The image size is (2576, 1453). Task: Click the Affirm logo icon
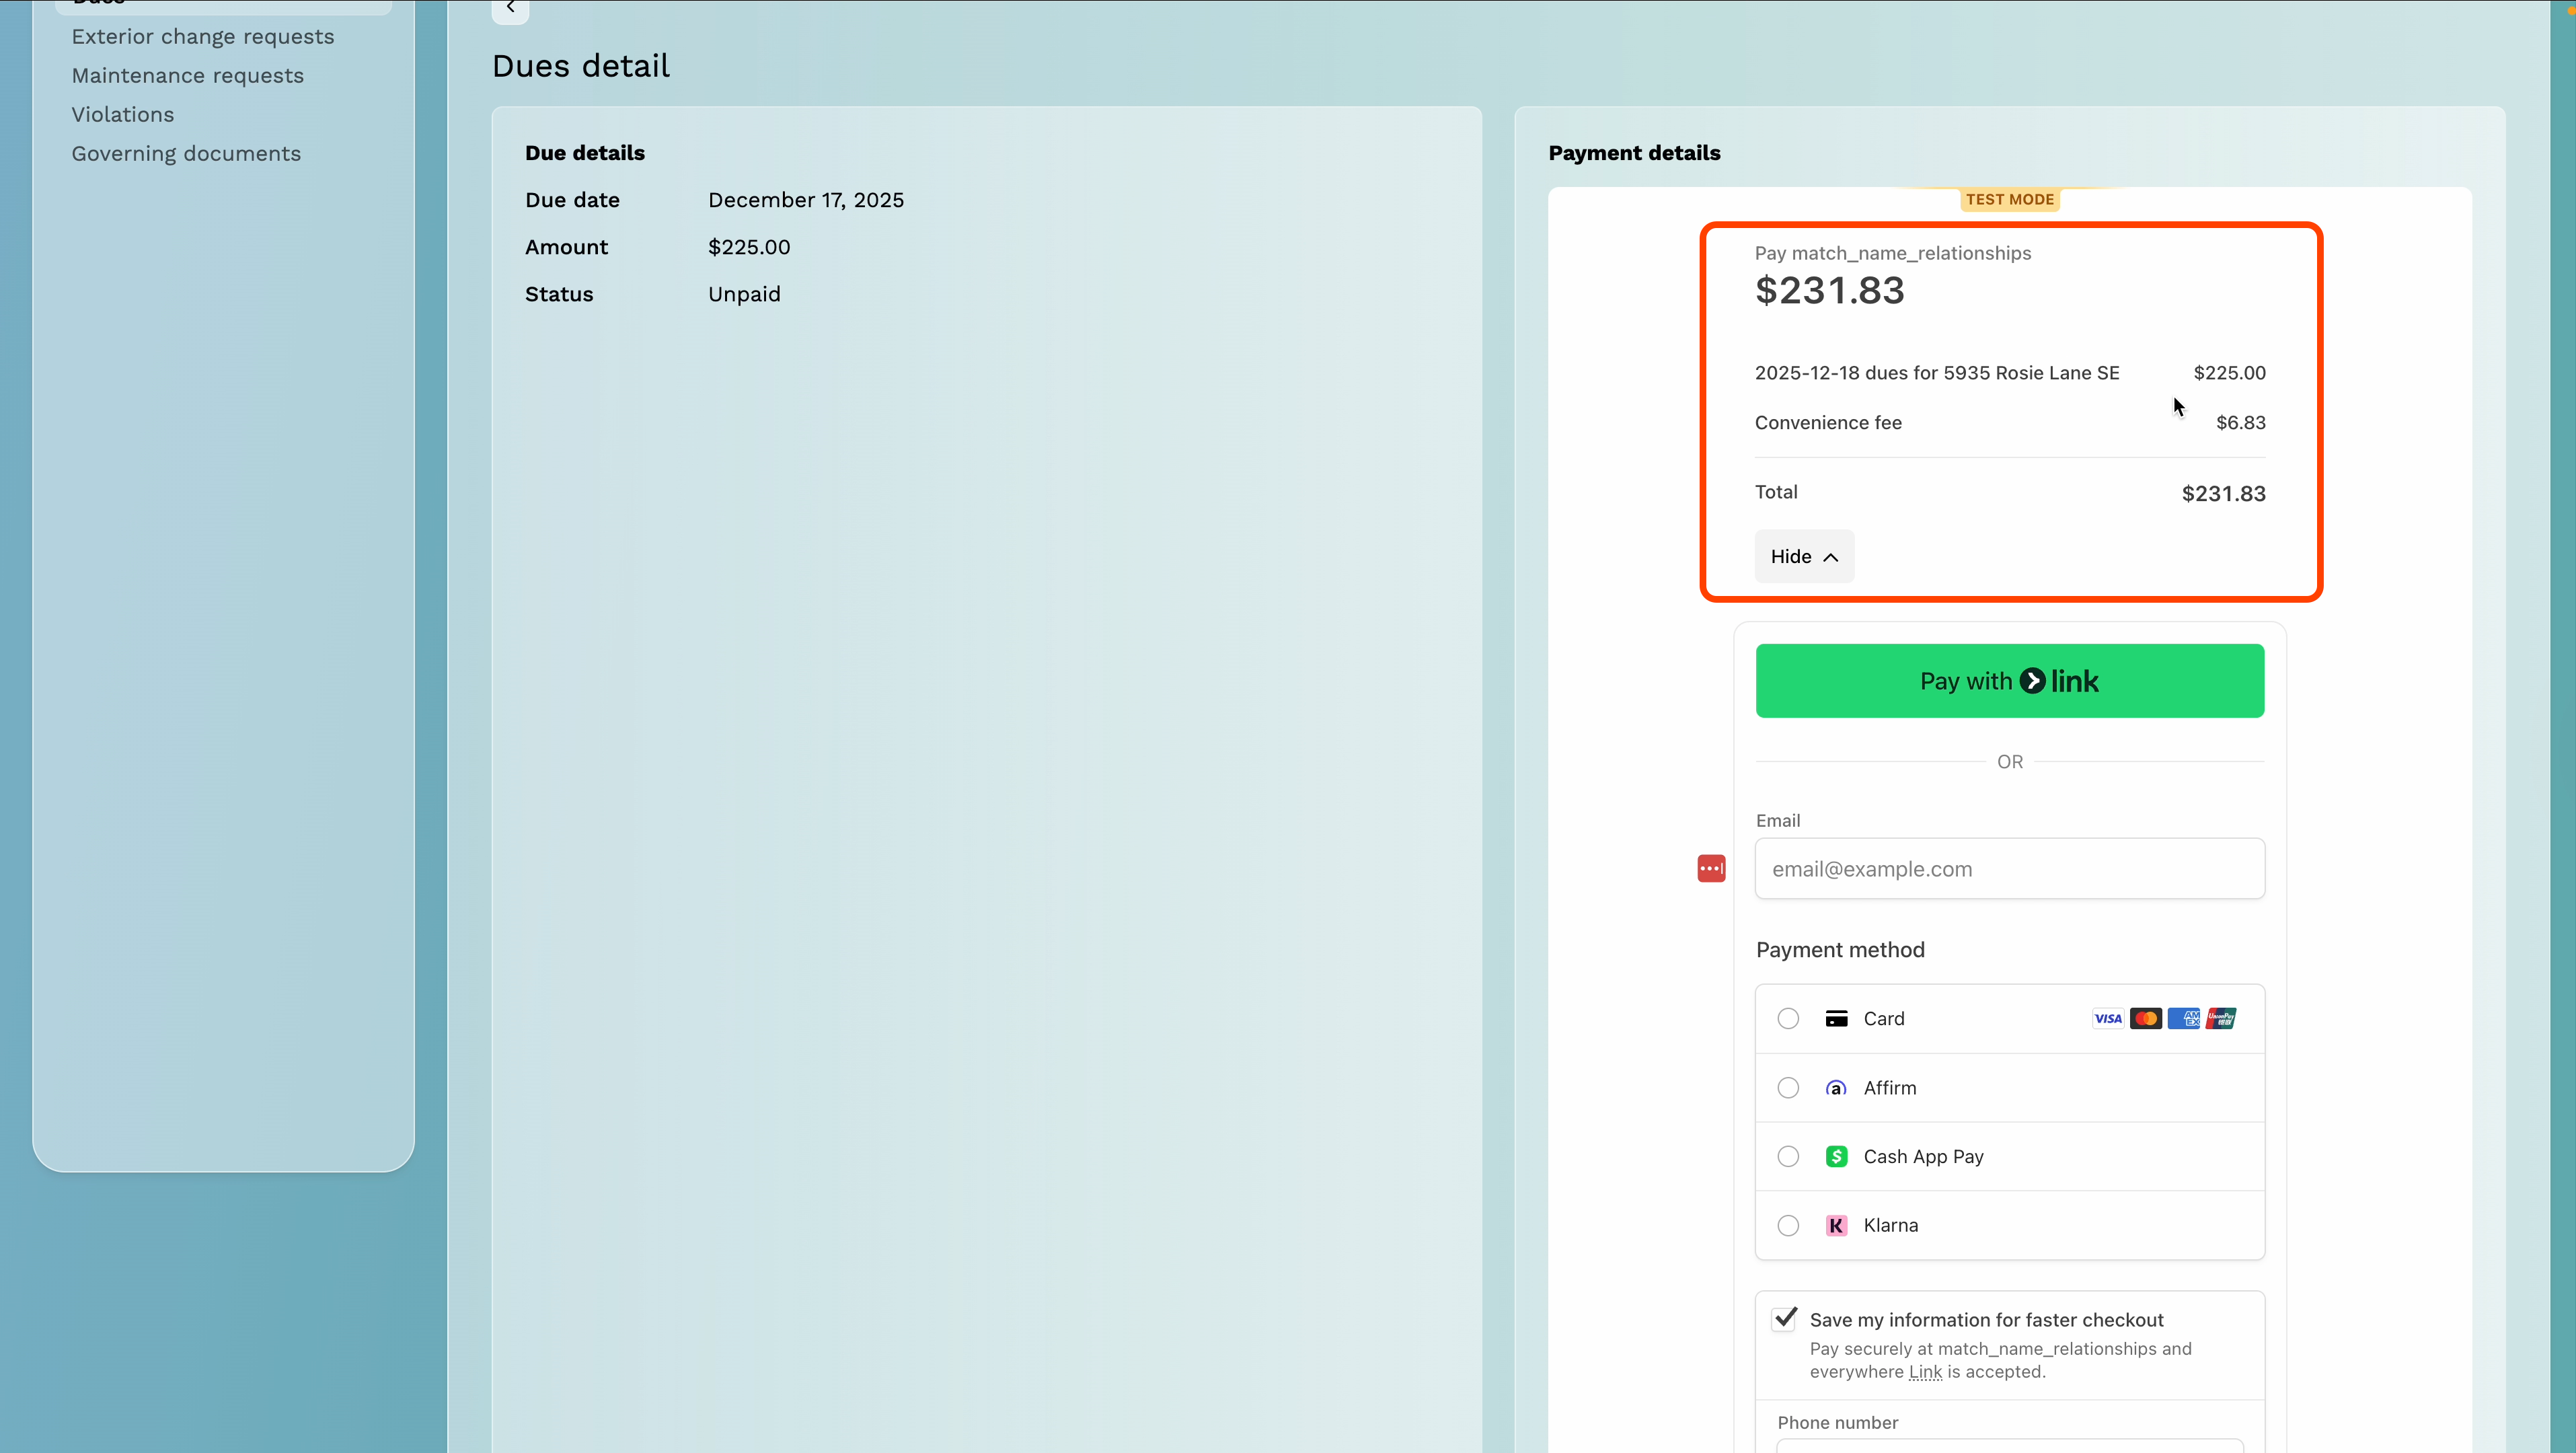pyautogui.click(x=1836, y=1087)
